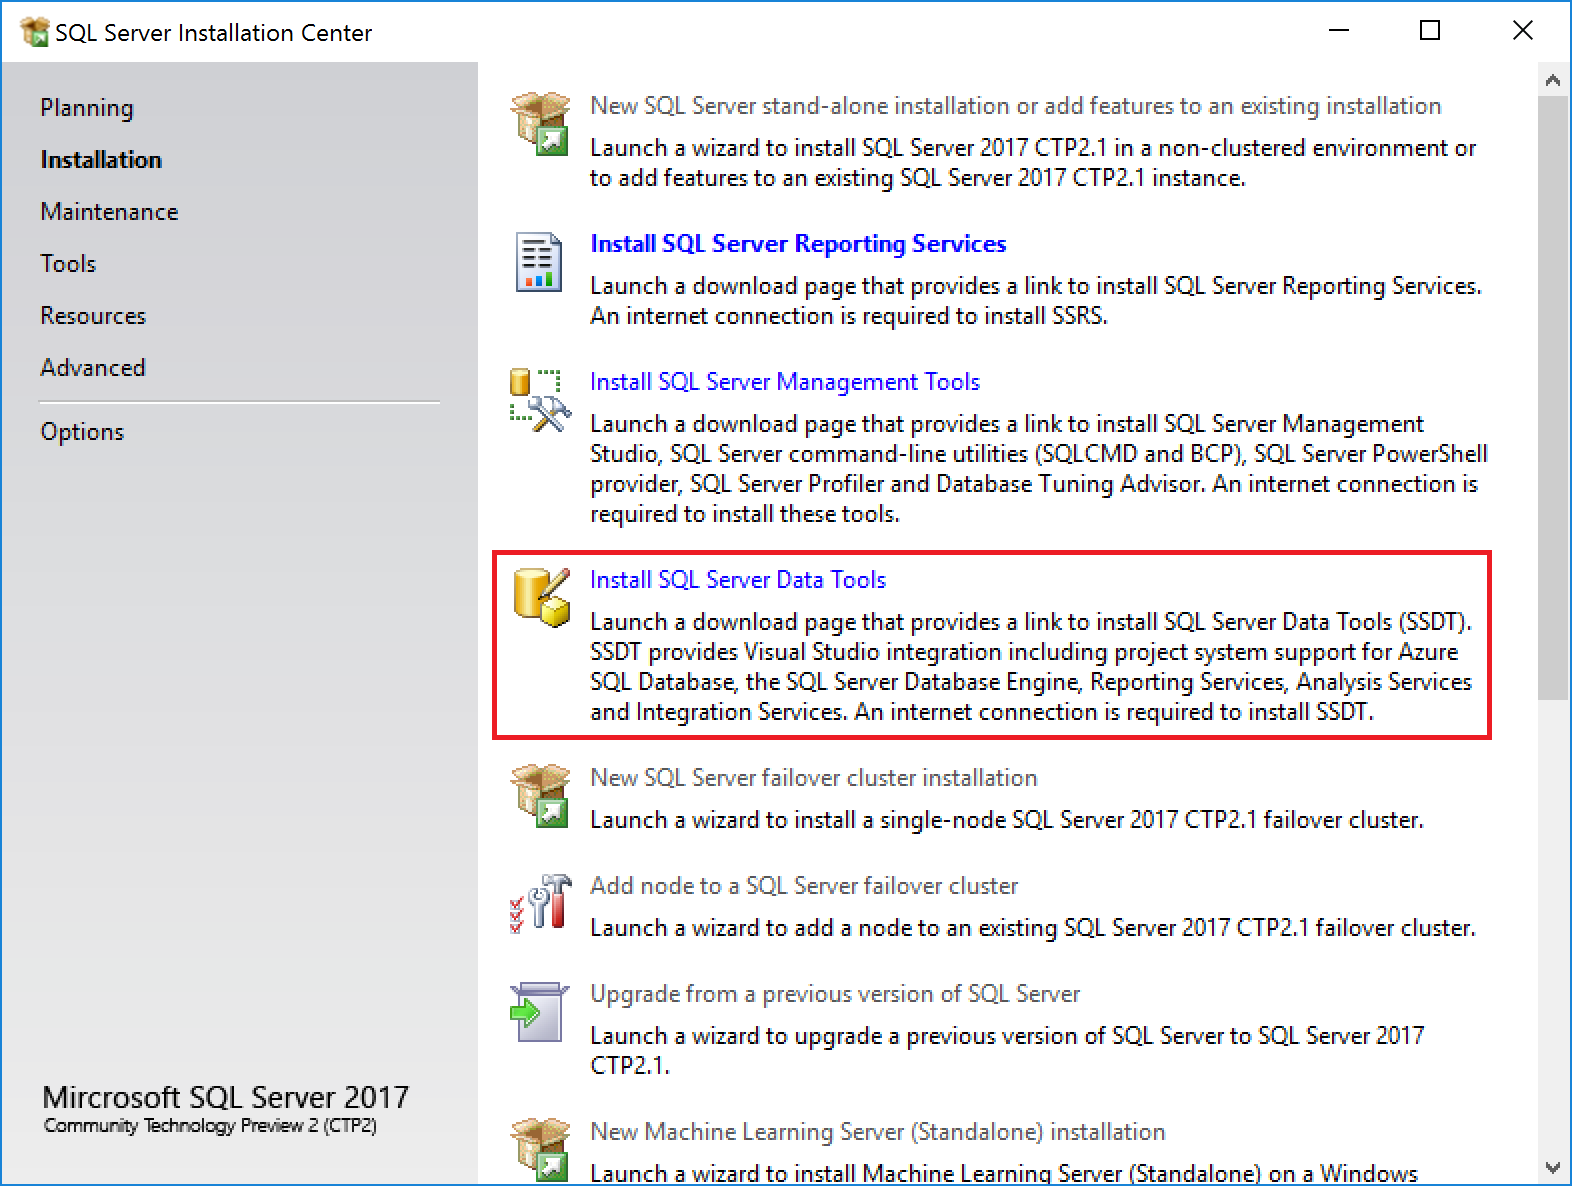
Task: Open Install SQL Server Reporting Services link
Action: pyautogui.click(x=798, y=244)
